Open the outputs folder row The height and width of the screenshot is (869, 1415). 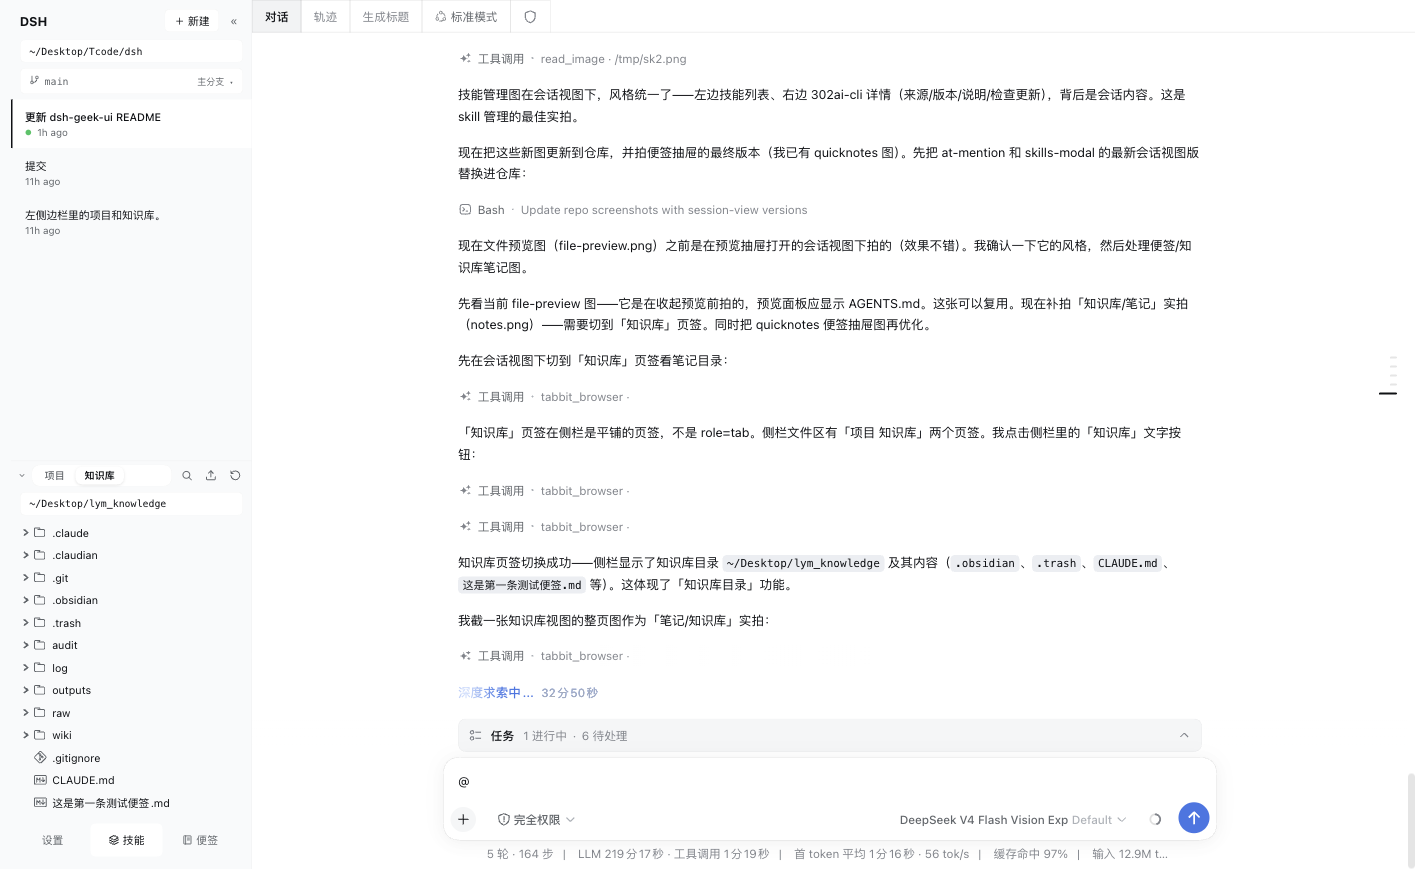pos(131,690)
